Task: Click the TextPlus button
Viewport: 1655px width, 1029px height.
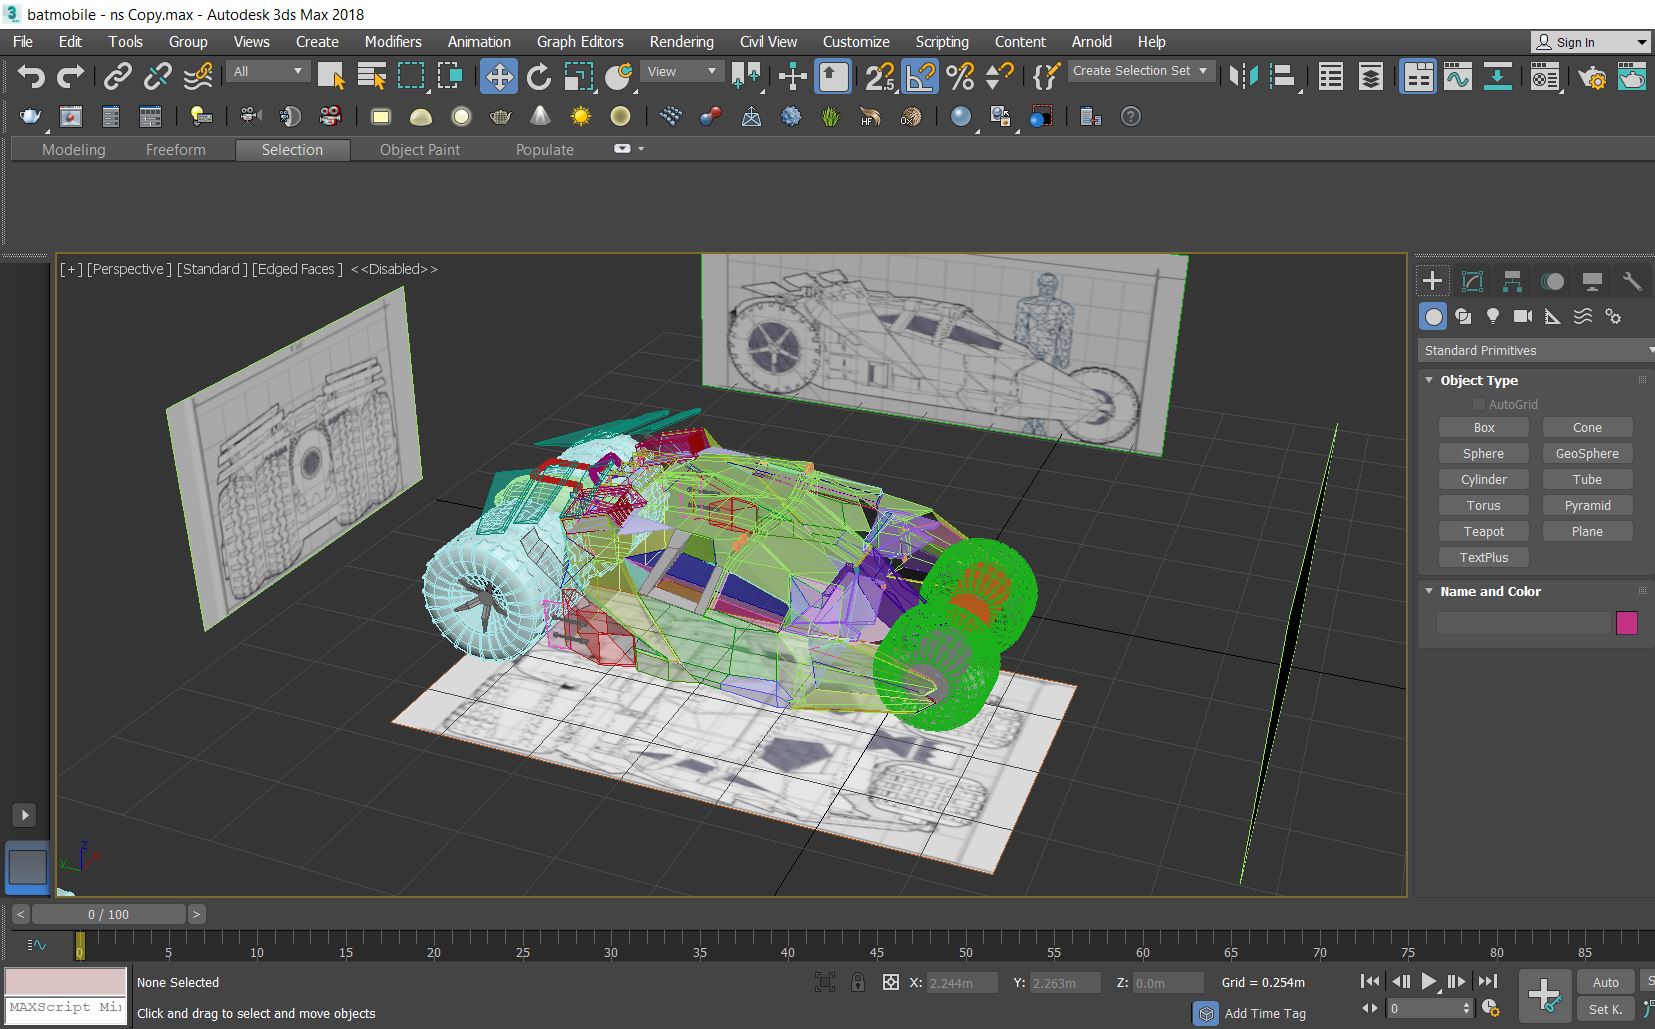Action: point(1484,557)
